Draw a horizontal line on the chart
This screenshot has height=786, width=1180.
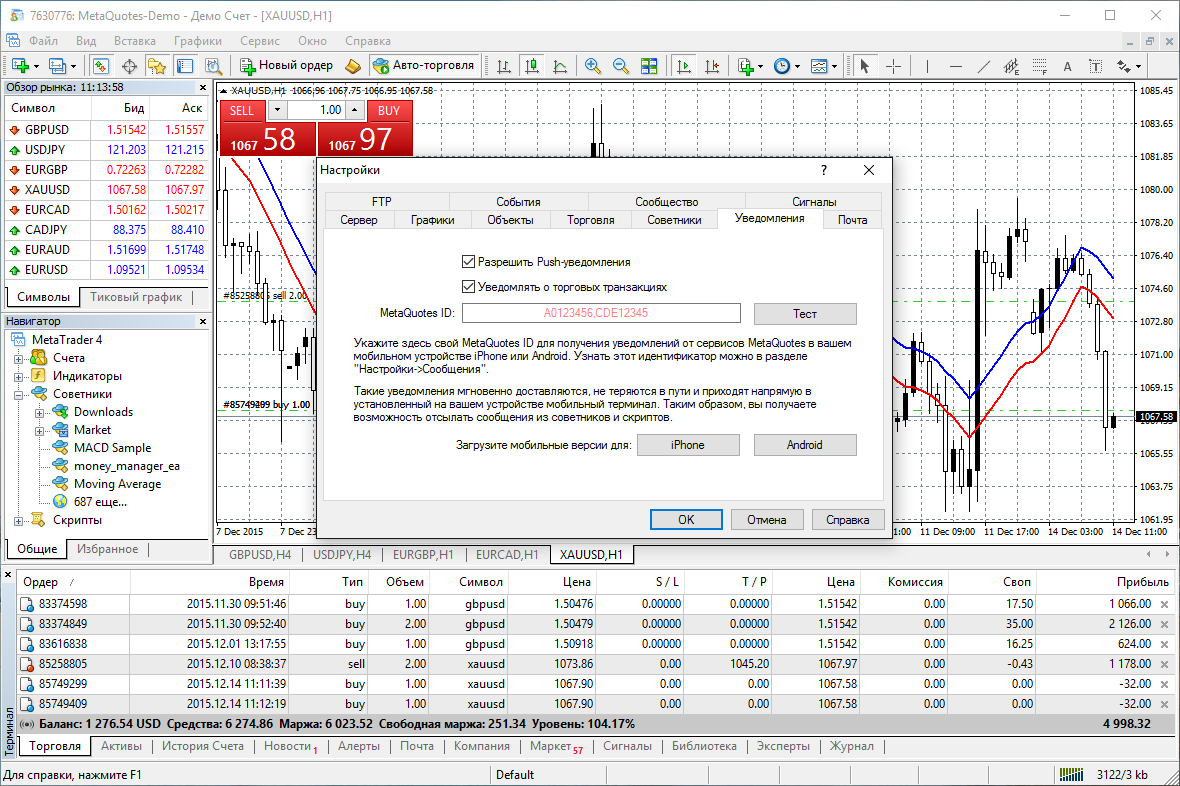pos(955,66)
